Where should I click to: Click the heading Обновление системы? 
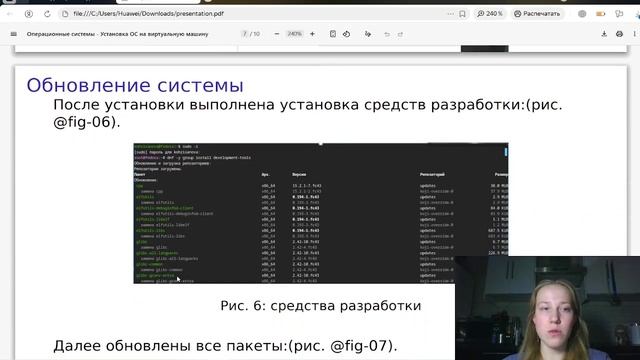click(x=135, y=85)
